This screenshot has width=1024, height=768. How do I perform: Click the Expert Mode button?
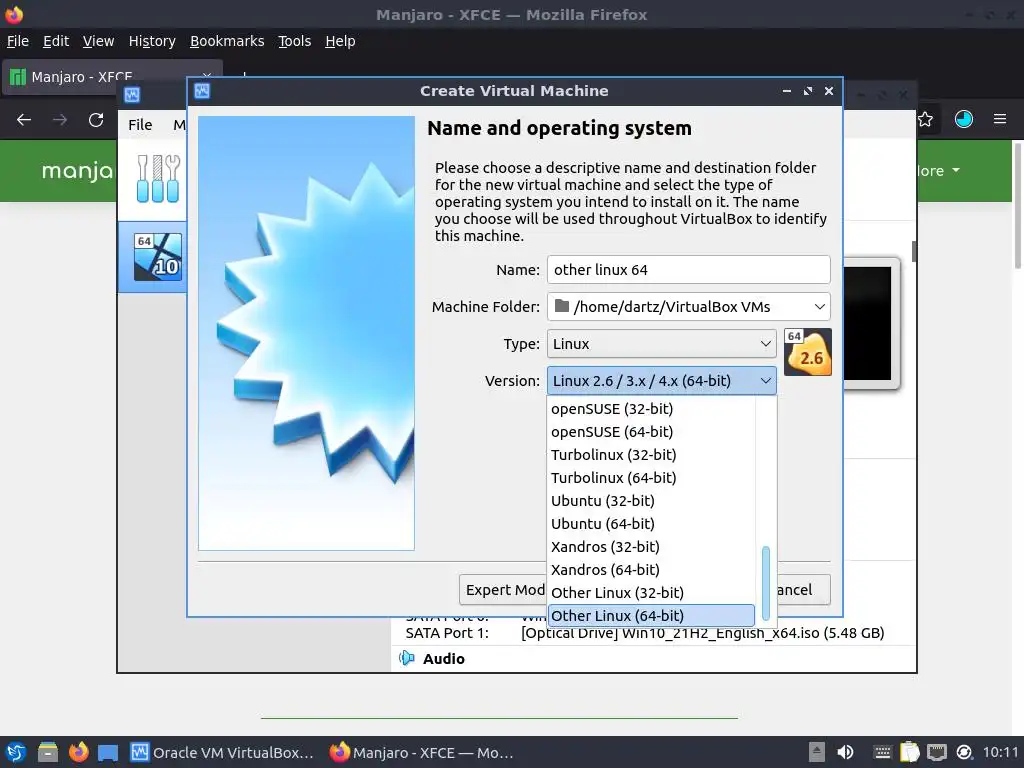[x=503, y=590]
